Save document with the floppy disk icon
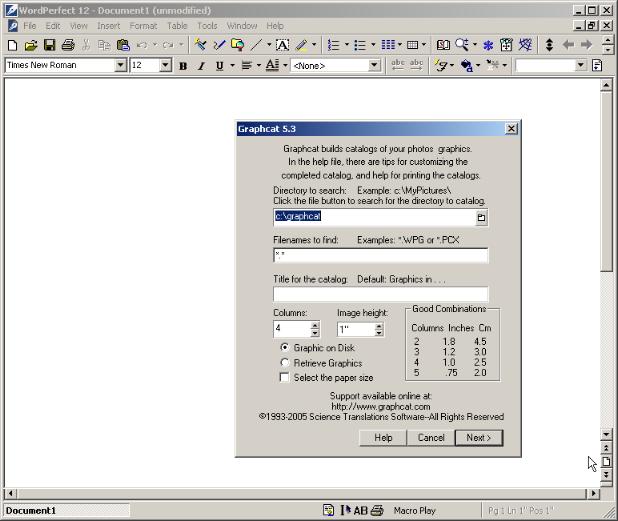The width and height of the screenshot is (618, 521). tap(49, 45)
